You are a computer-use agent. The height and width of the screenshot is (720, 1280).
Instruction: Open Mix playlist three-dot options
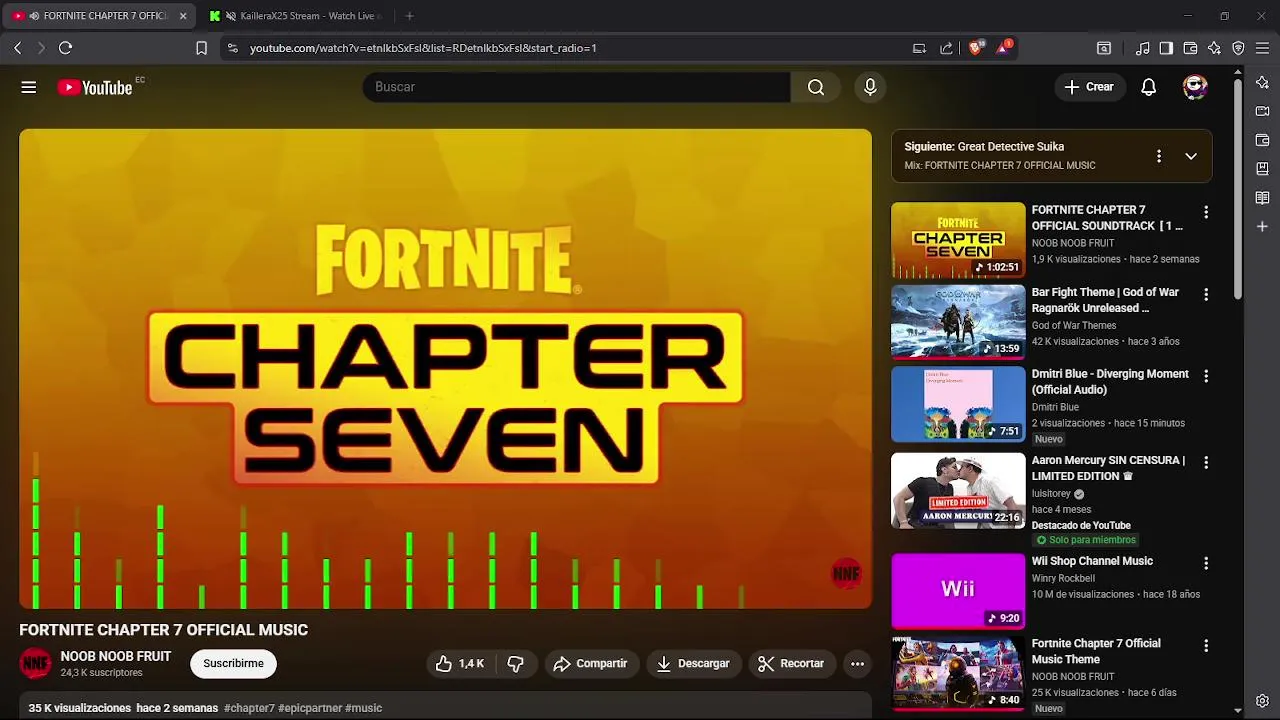pyautogui.click(x=1159, y=156)
